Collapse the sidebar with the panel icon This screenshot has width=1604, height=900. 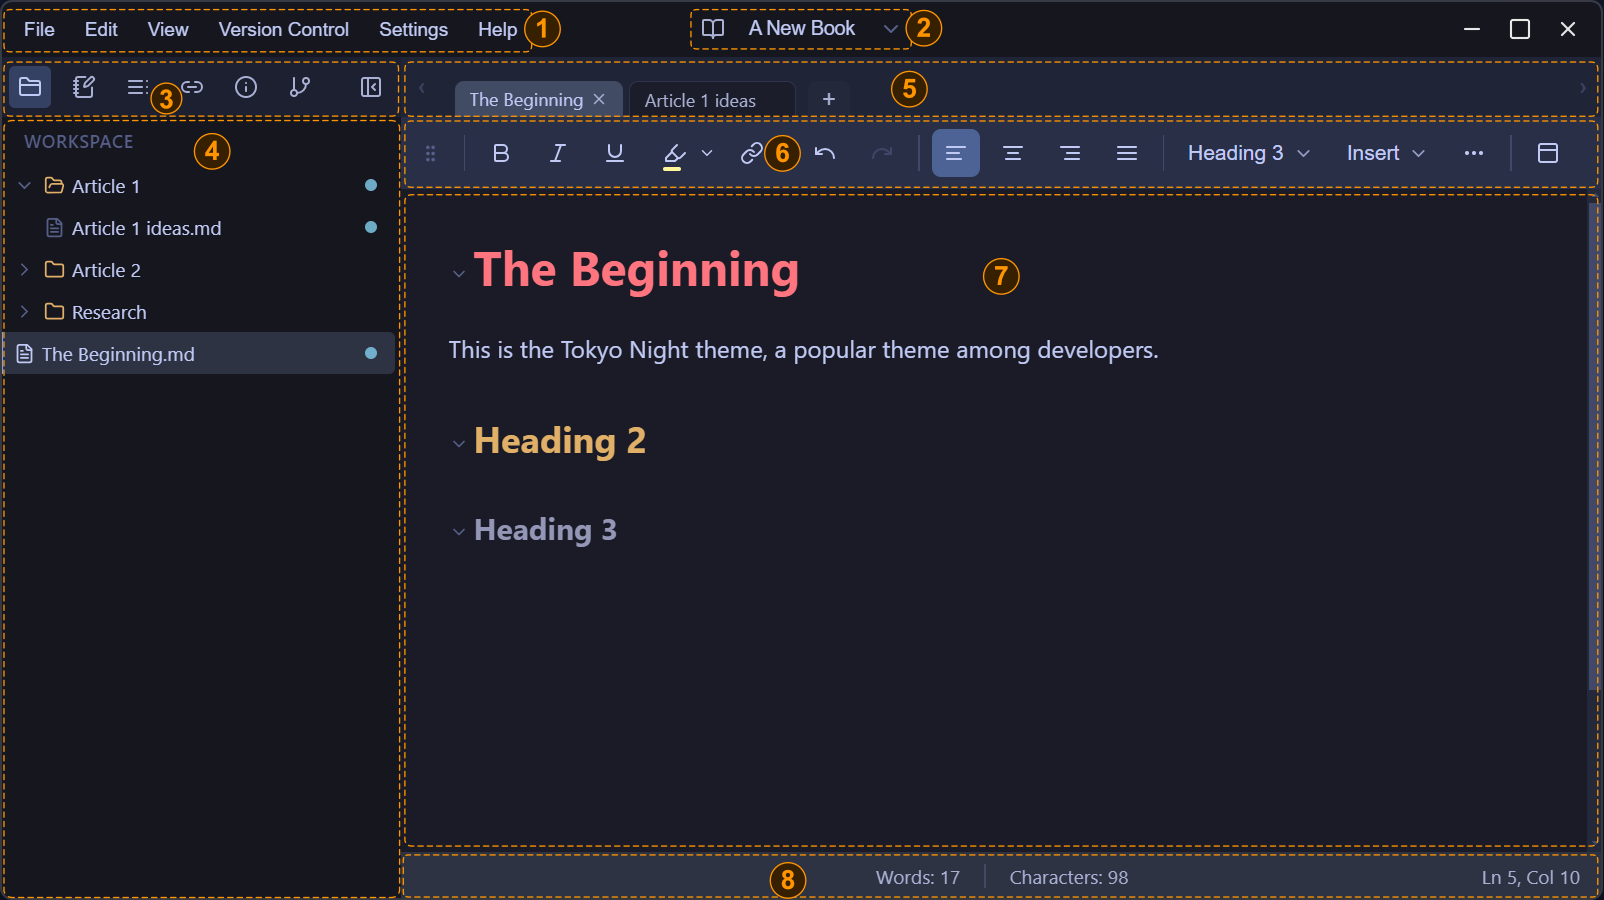click(x=369, y=87)
